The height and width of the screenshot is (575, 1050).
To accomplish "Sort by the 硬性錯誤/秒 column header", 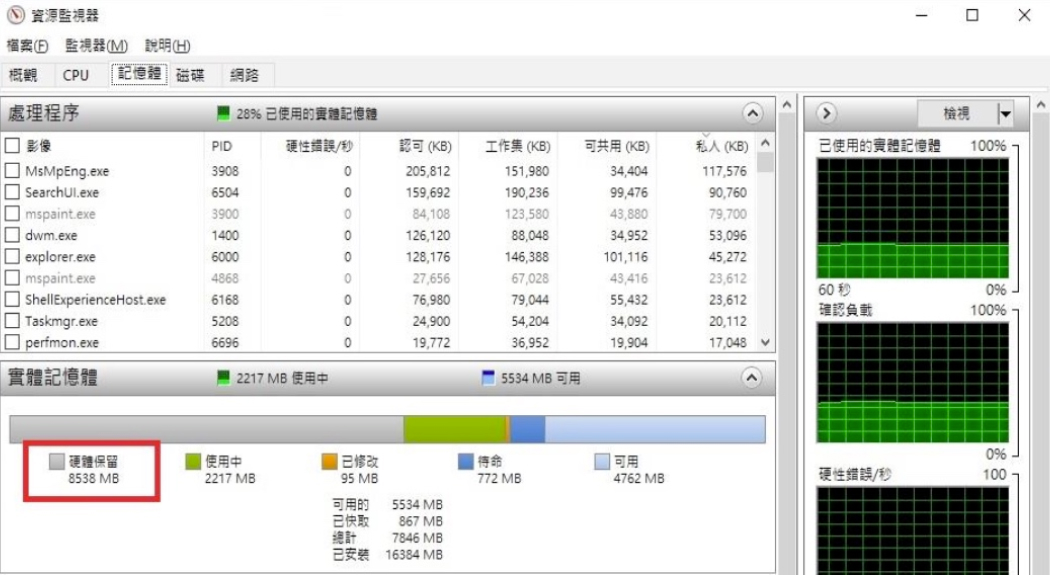I will 319,146.
